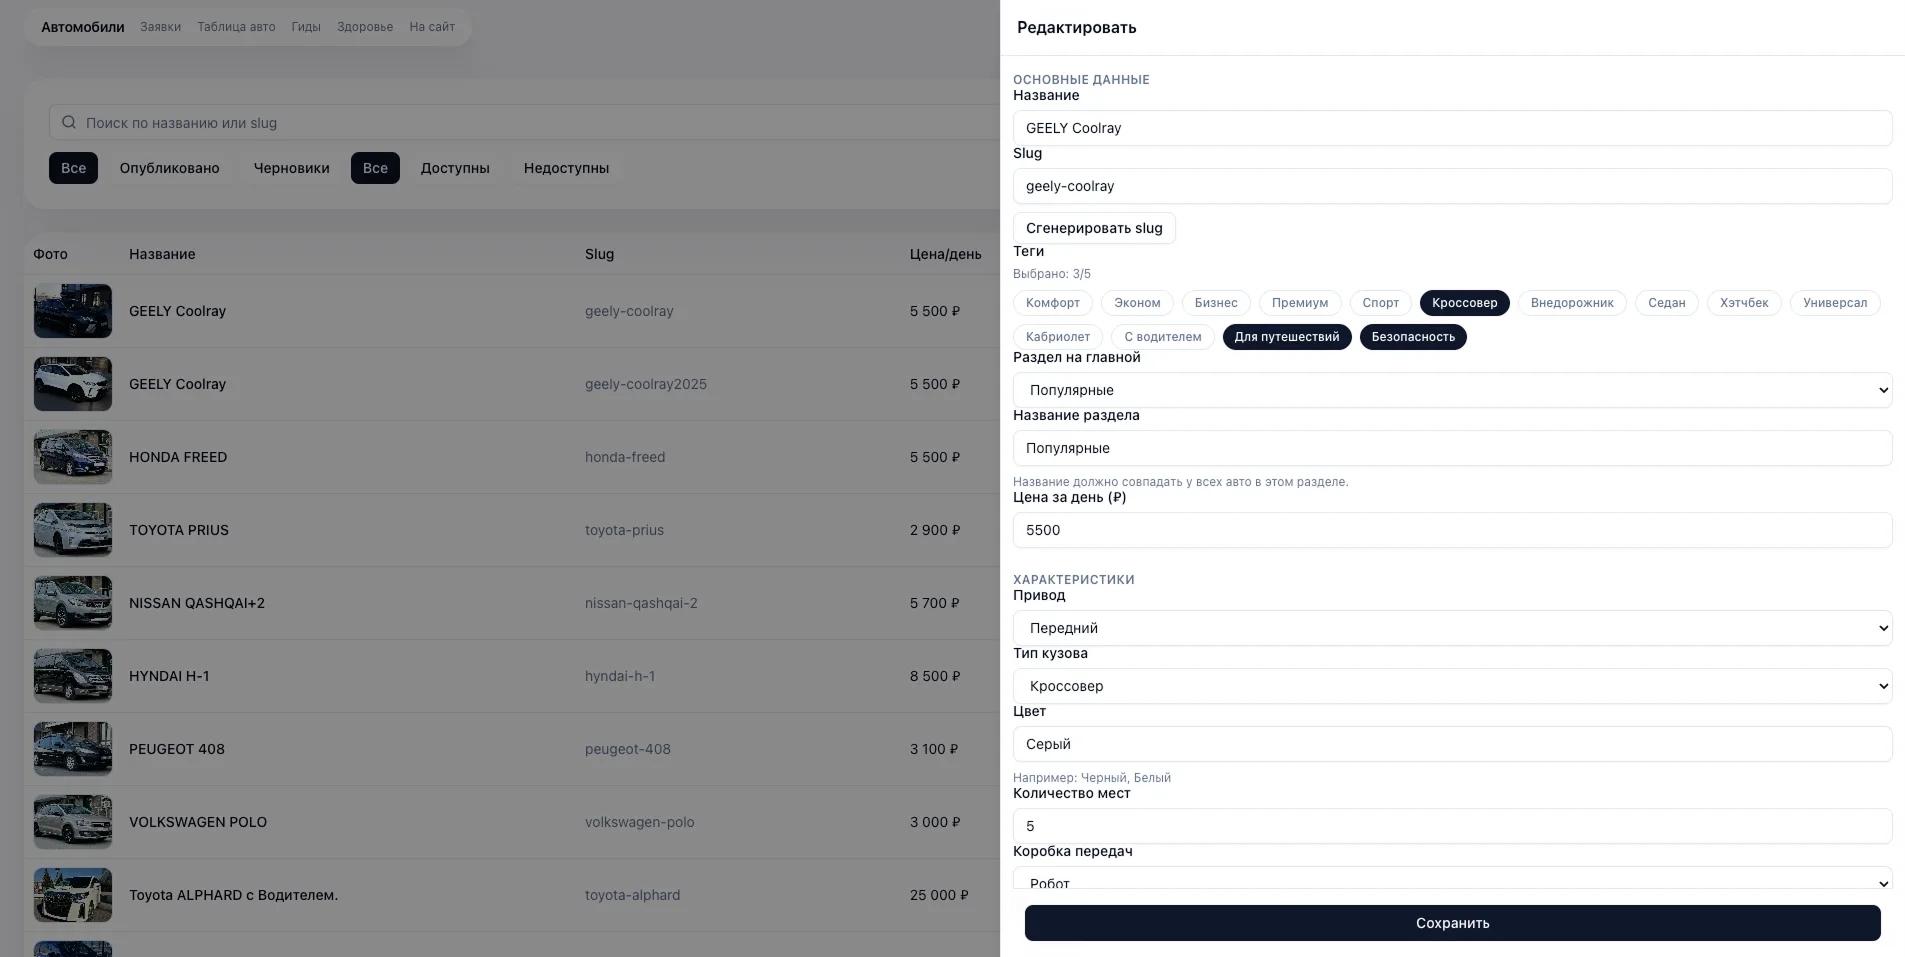Viewport: 1905px width, 957px height.
Task: Click the PEUGEOT 408 thumbnail image
Action: (73, 749)
